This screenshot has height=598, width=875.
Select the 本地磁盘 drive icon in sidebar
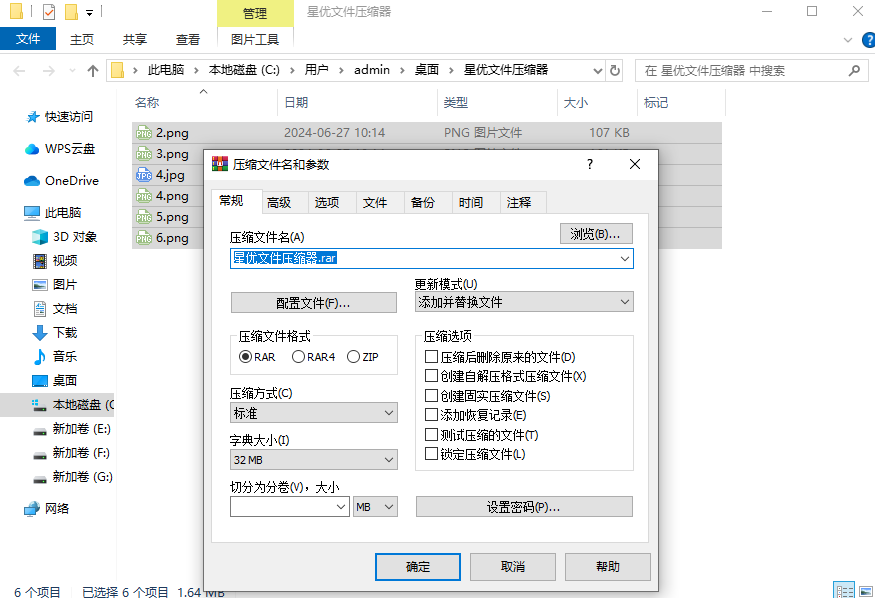[x=39, y=405]
